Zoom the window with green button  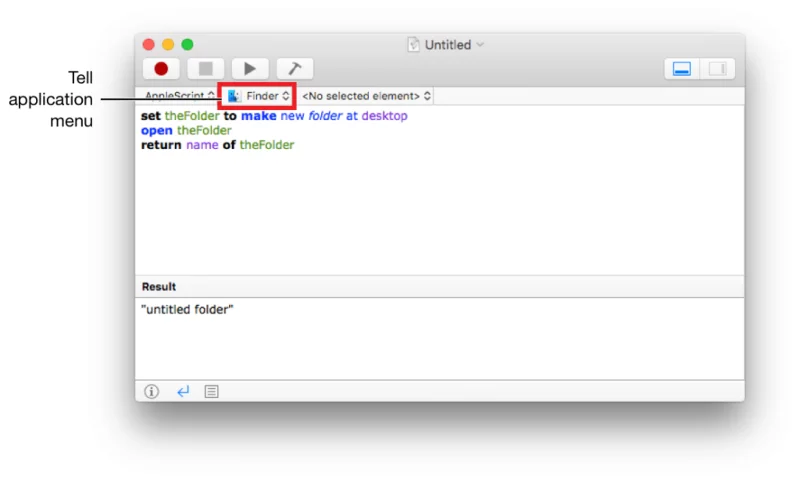(187, 44)
